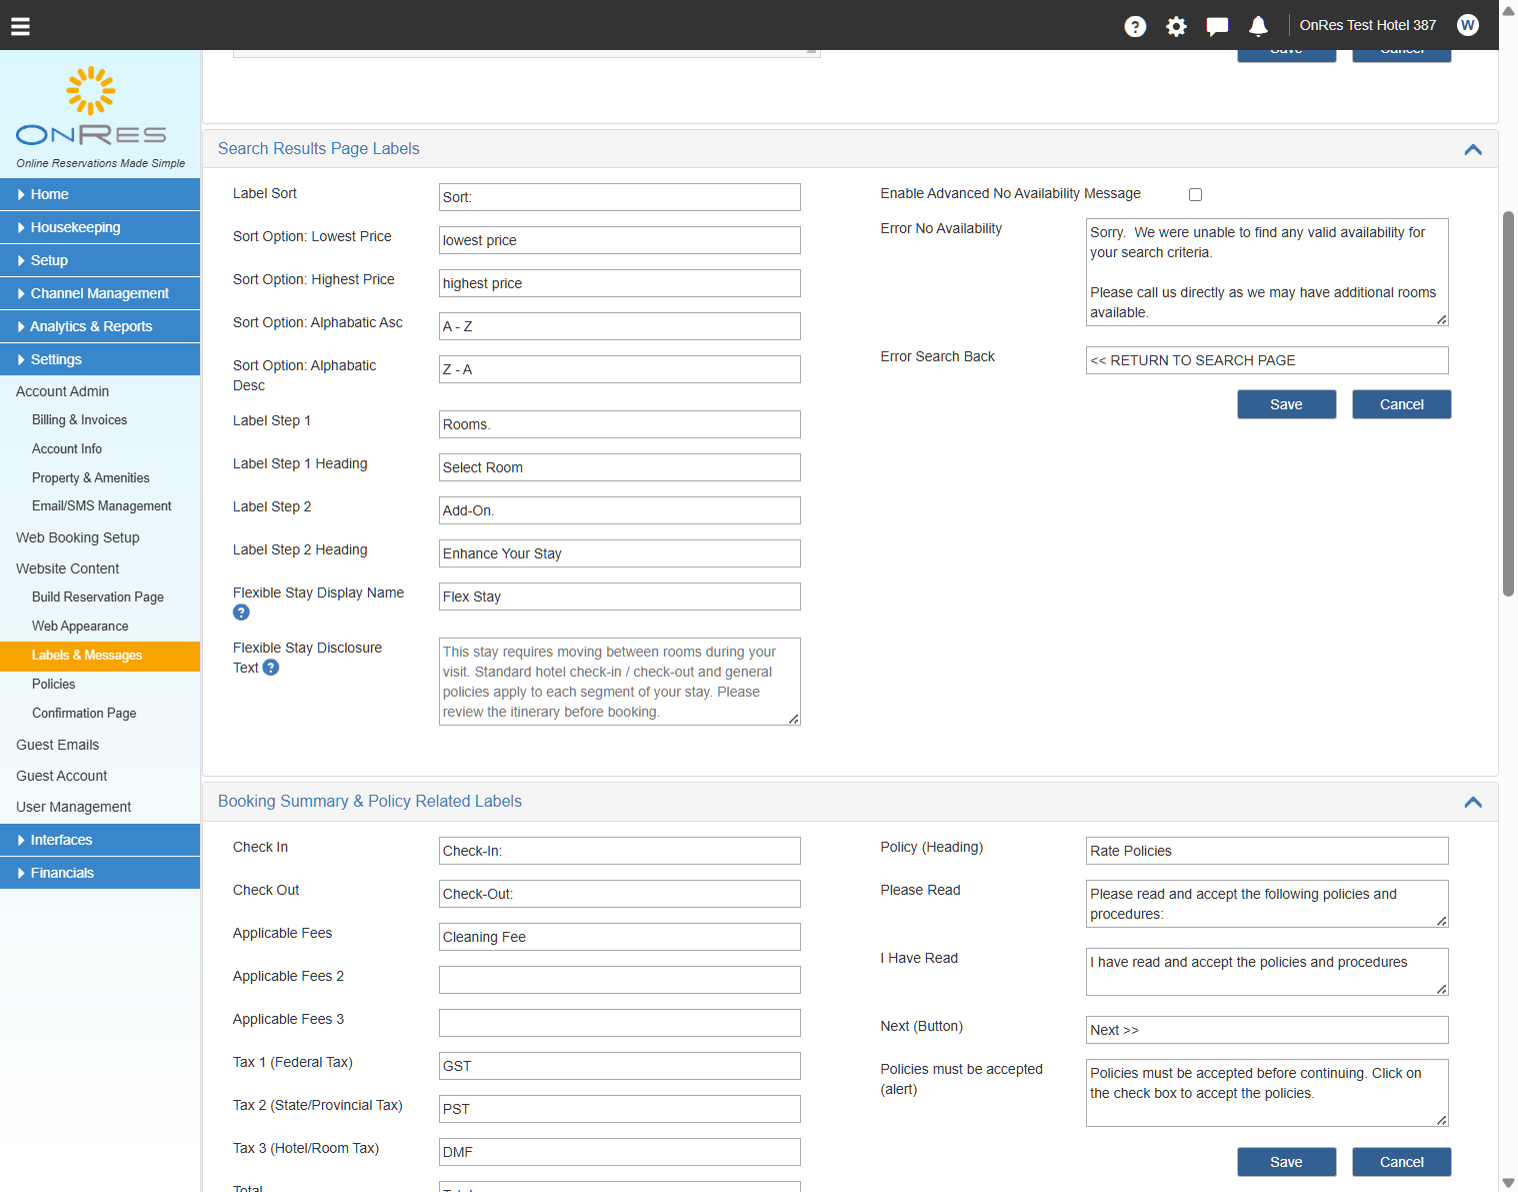1518x1192 pixels.
Task: Click the I Have Read text area
Action: pyautogui.click(x=1267, y=972)
